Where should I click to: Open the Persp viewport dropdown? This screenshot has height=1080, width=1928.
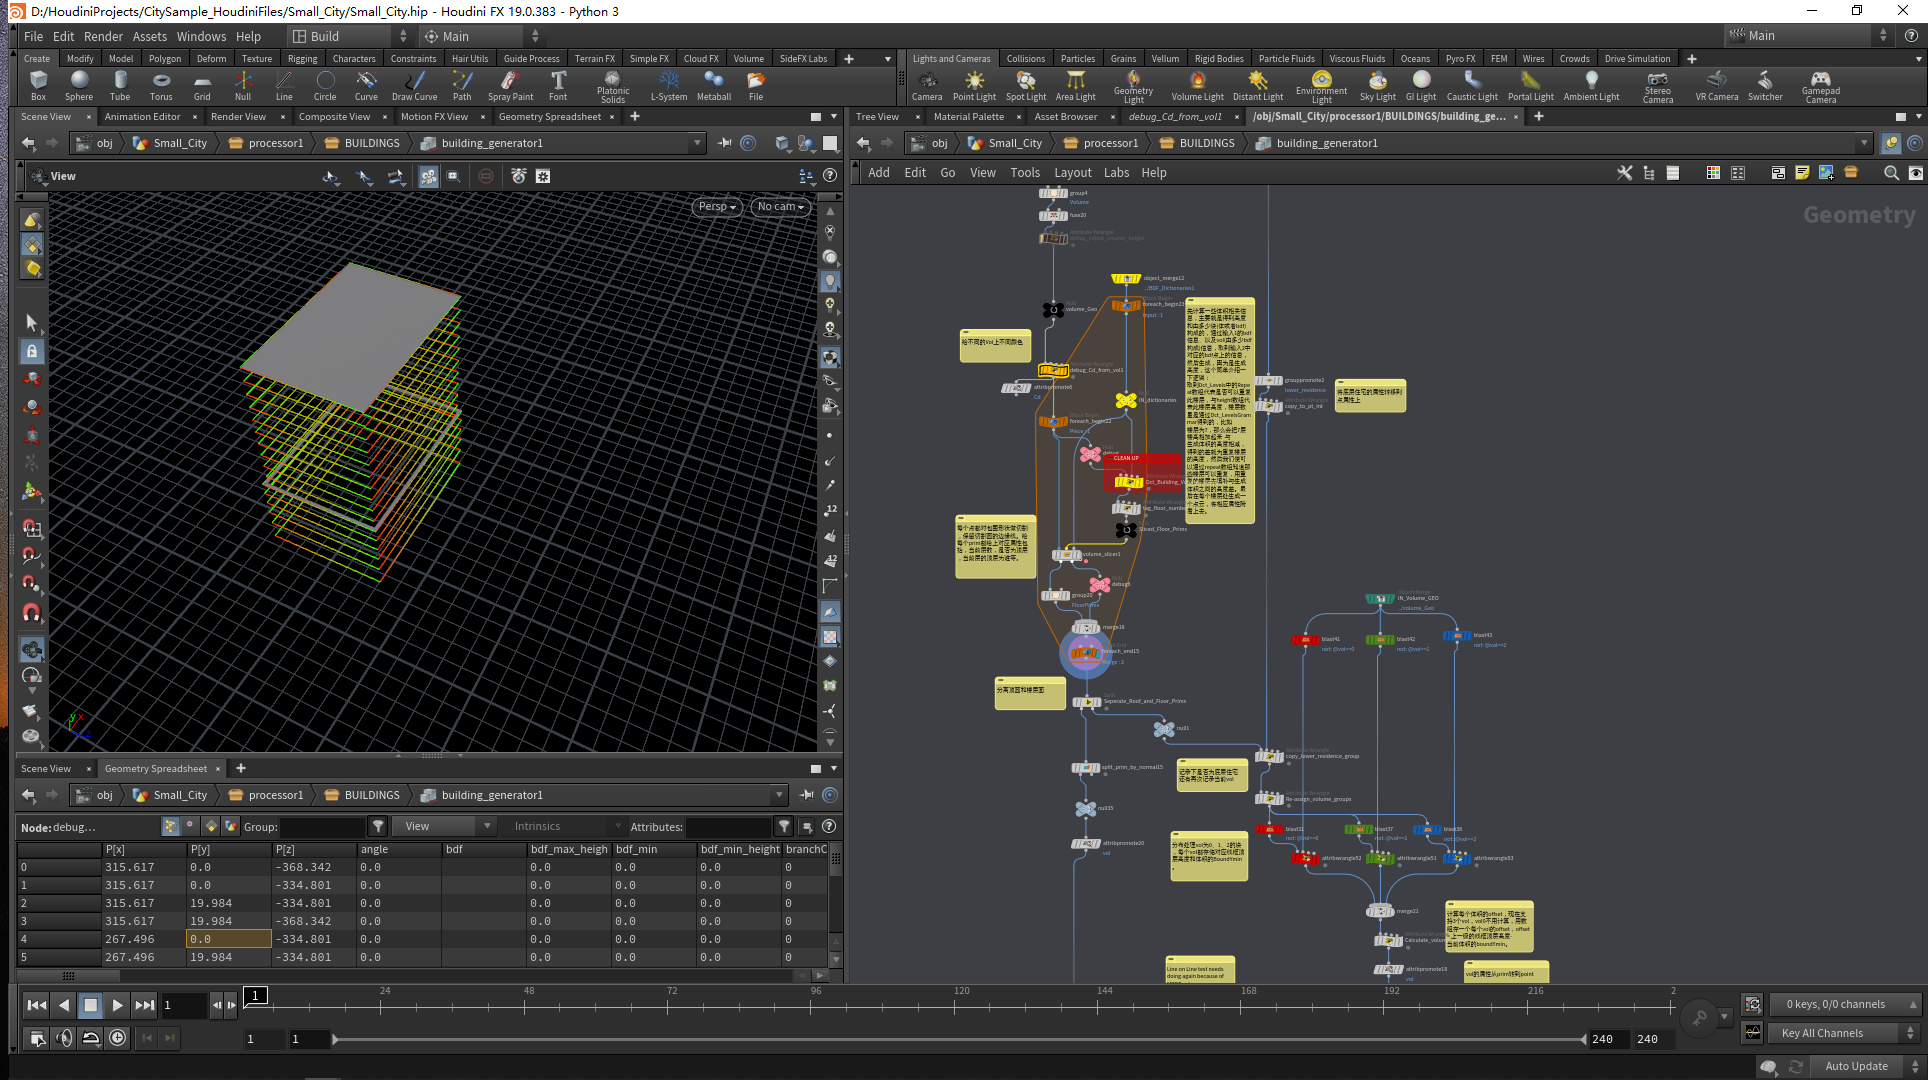click(716, 207)
